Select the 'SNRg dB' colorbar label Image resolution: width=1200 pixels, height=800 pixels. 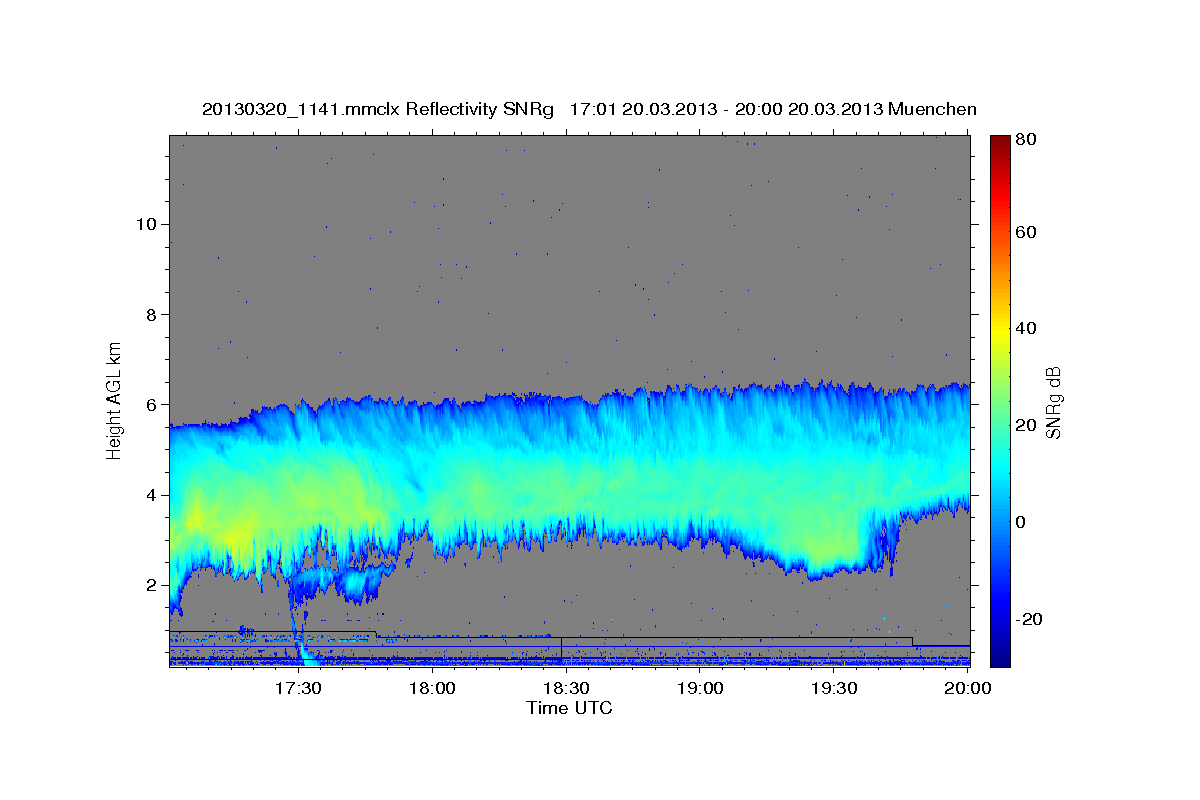point(1053,403)
